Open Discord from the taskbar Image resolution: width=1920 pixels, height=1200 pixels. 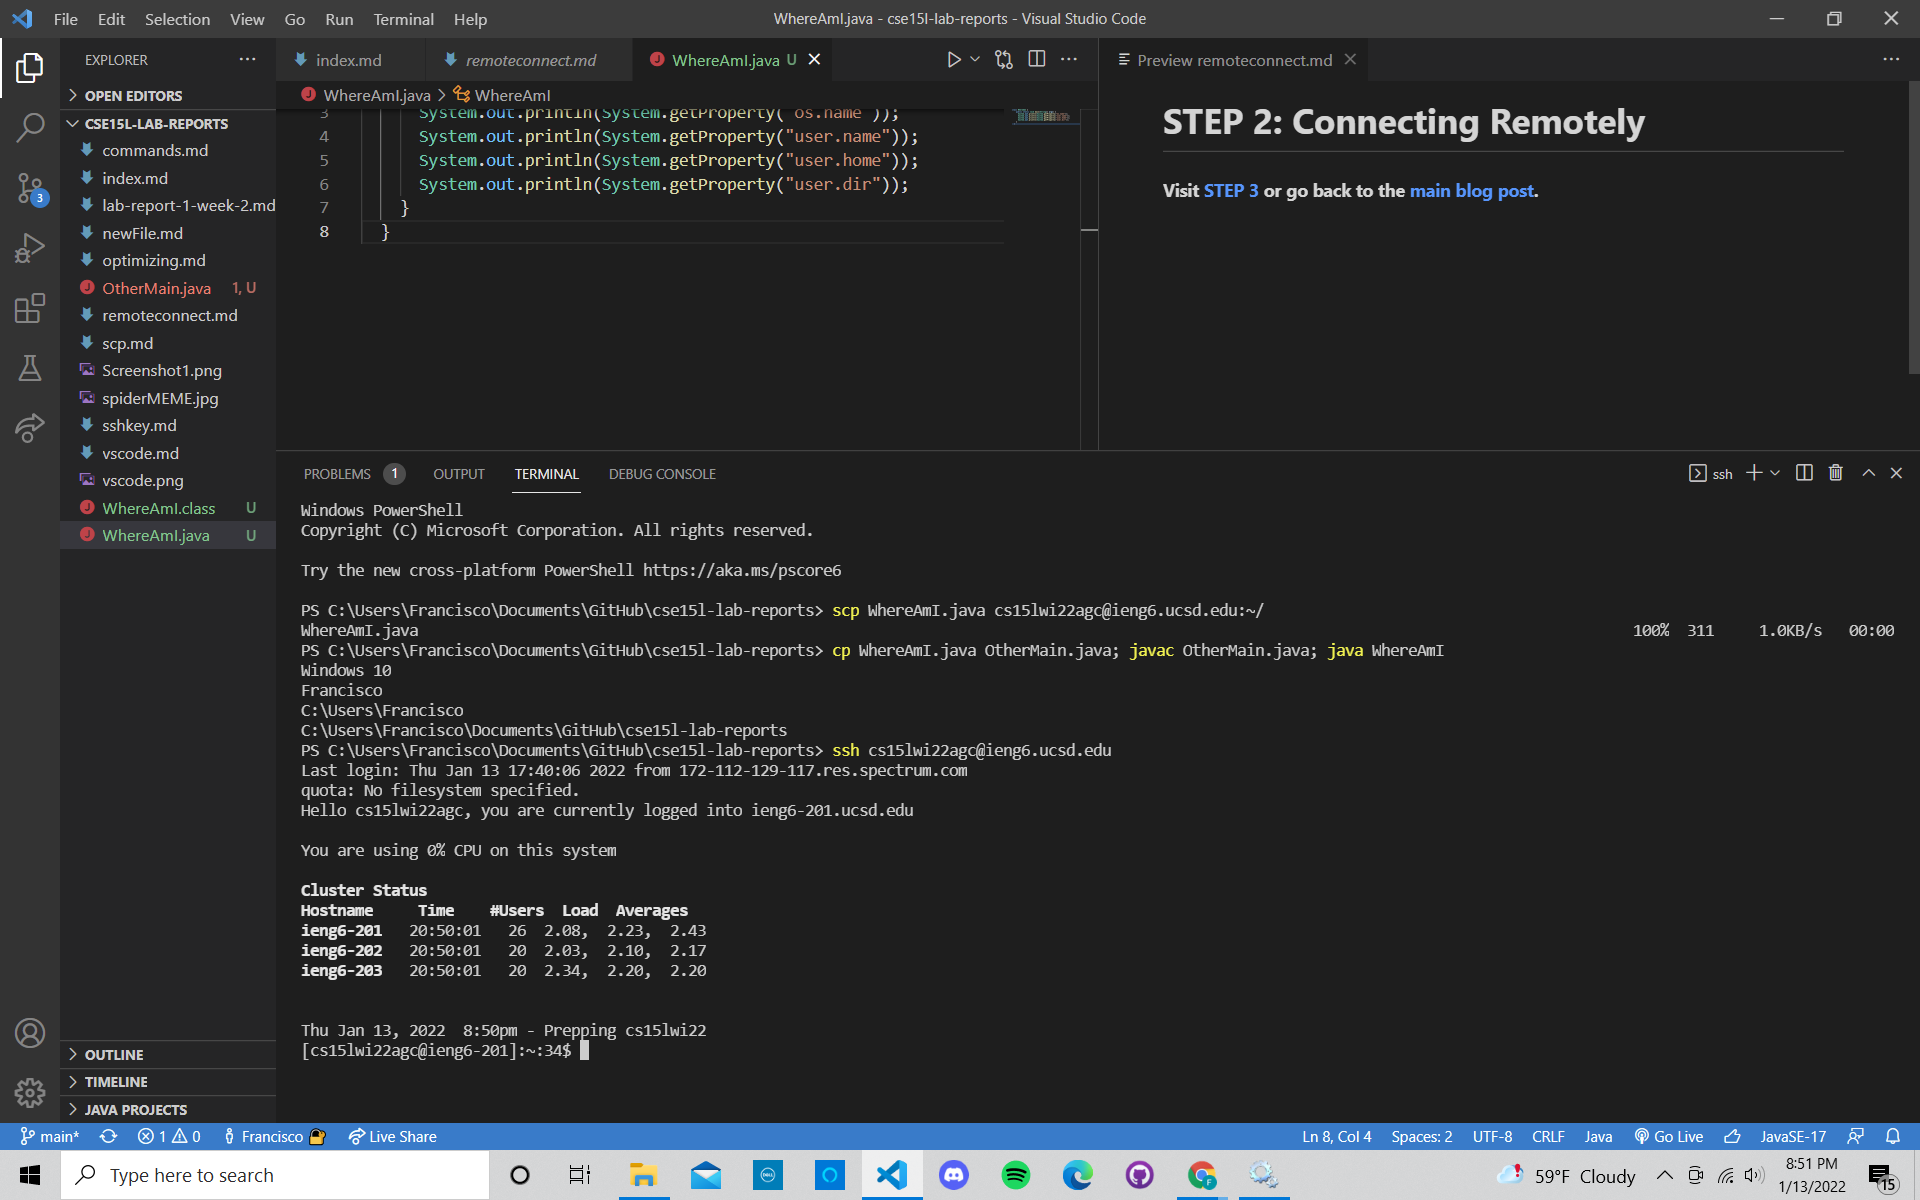[x=953, y=1175]
